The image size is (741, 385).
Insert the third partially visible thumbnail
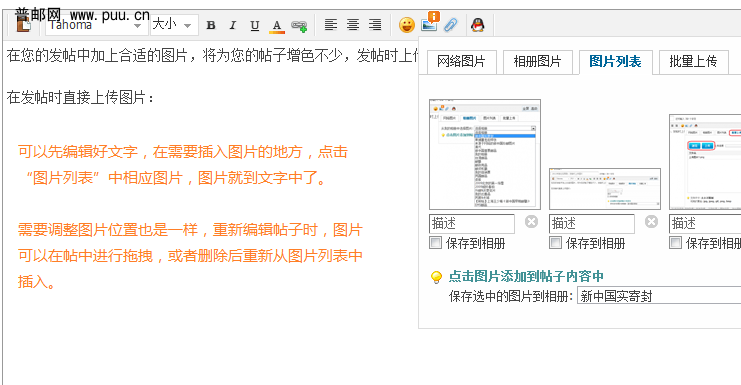click(705, 162)
